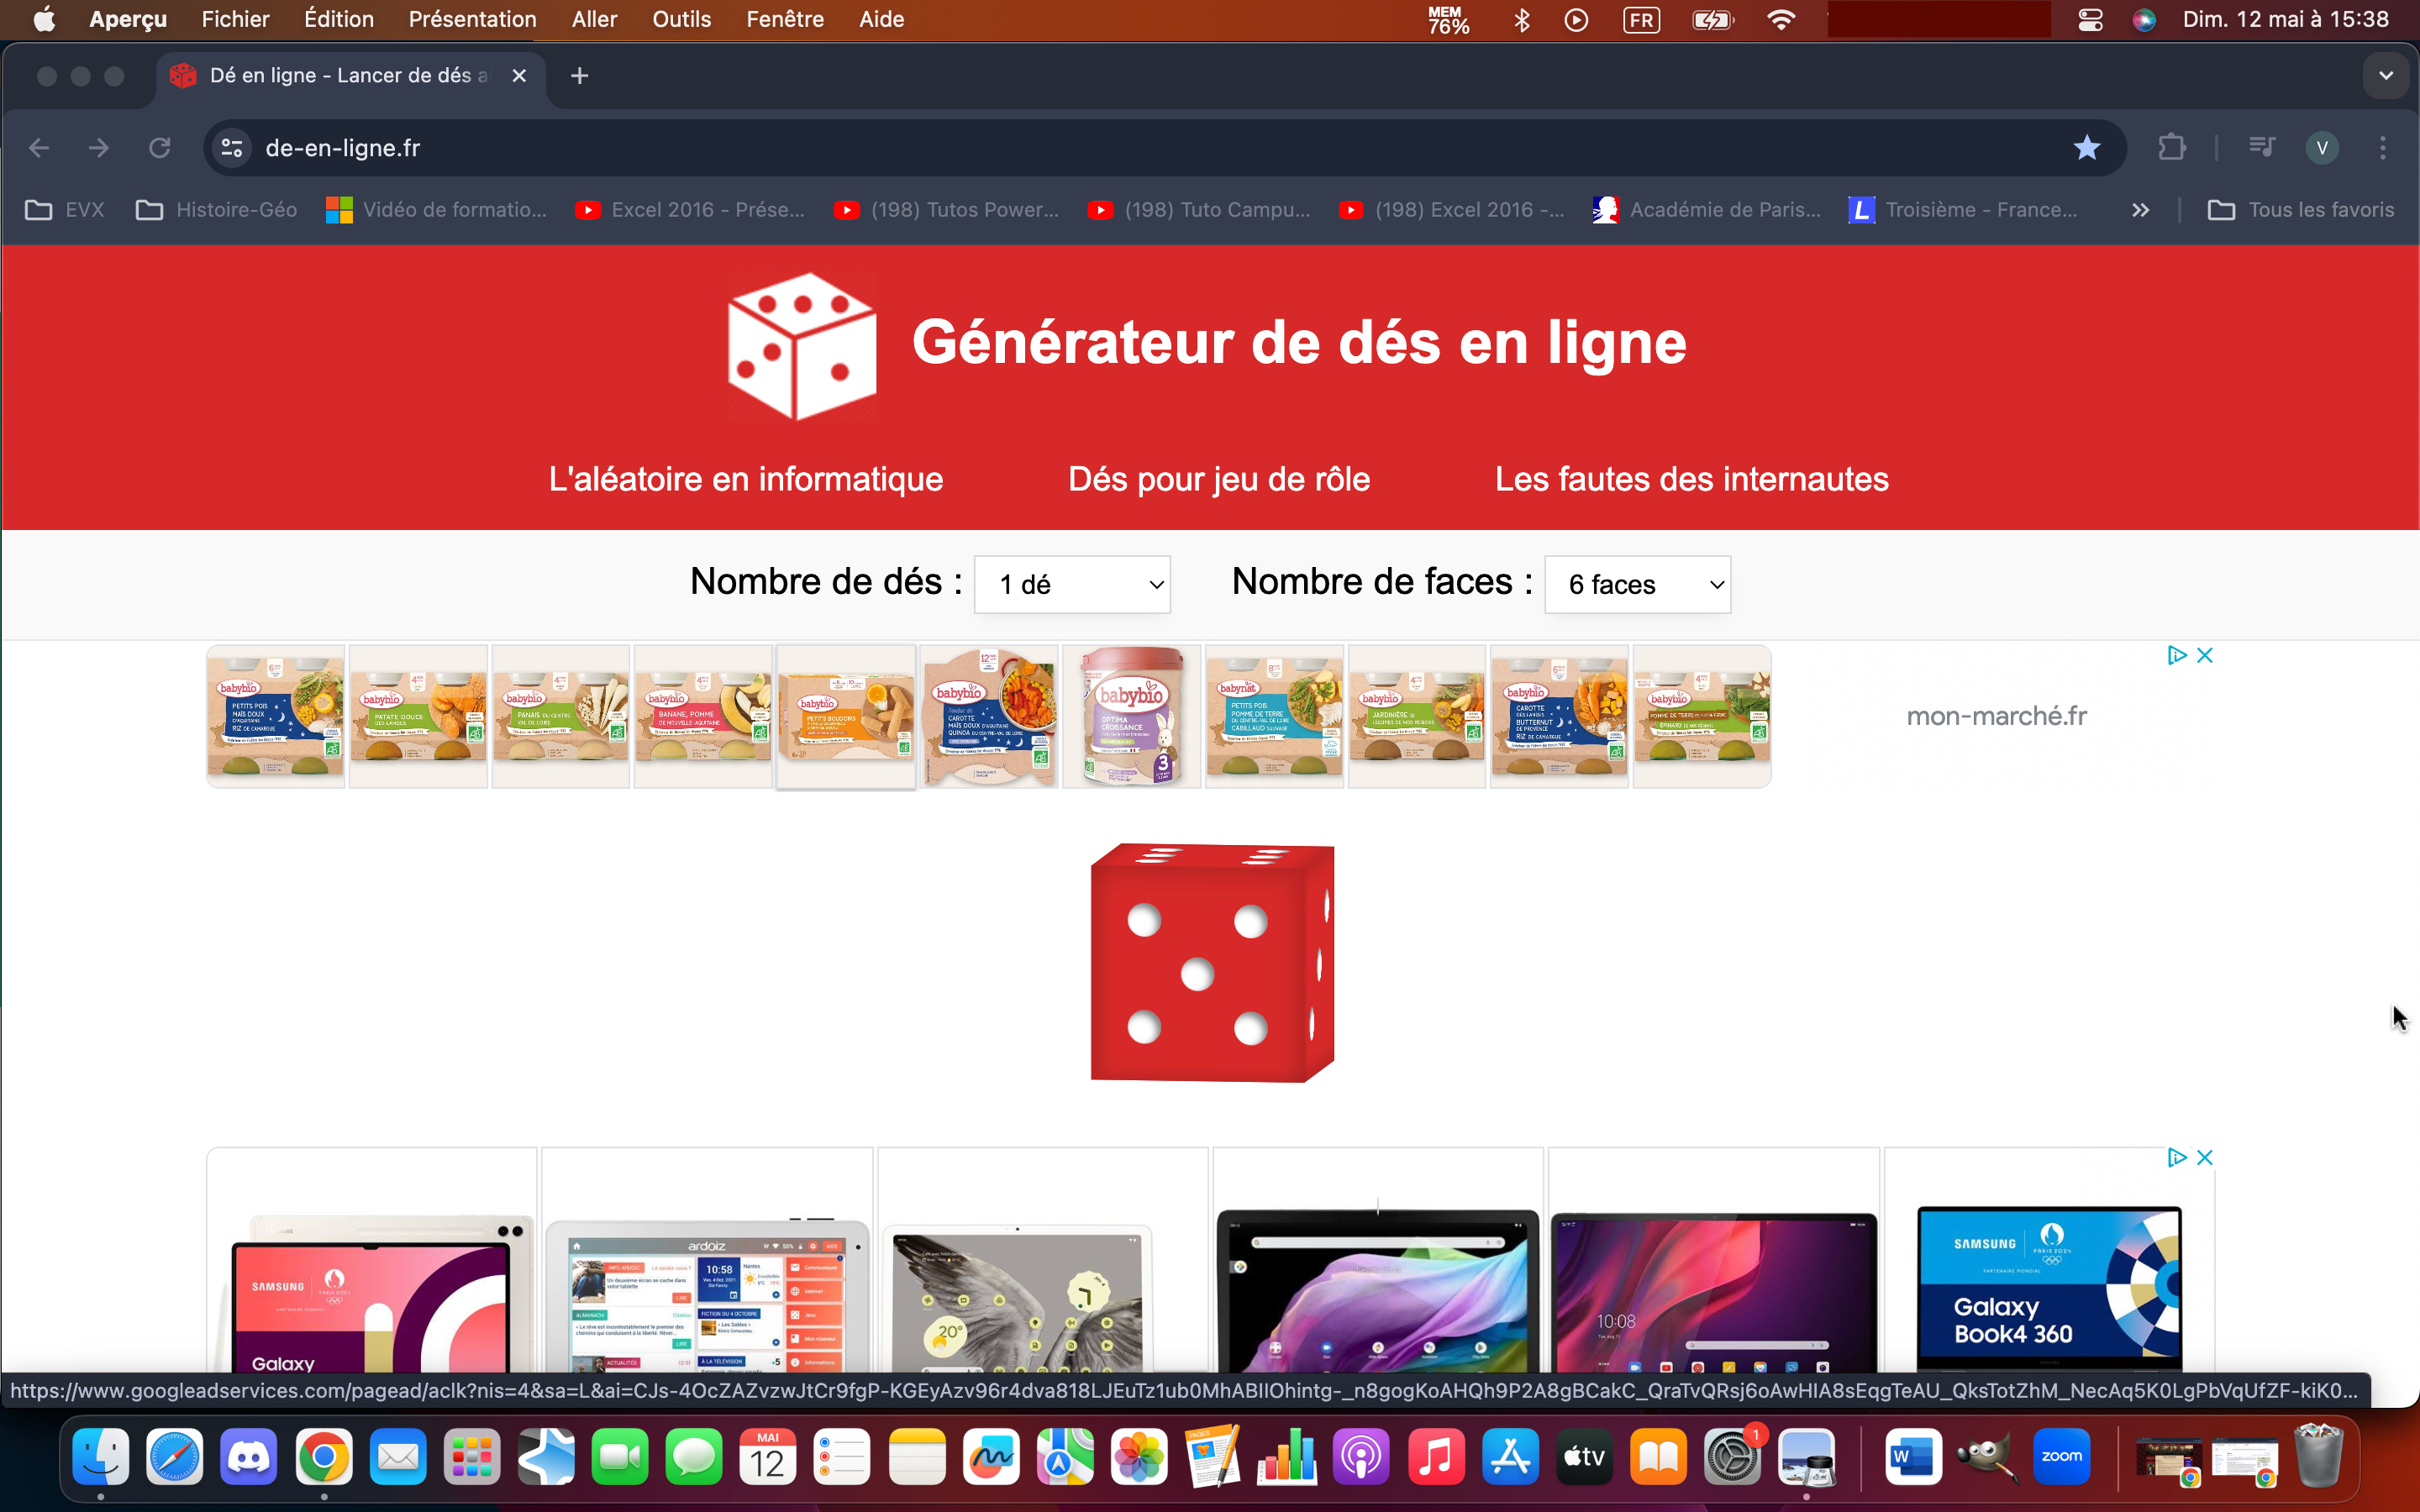Open "Dés pour jeu de rôle" link
This screenshot has width=2420, height=1512.
point(1218,479)
